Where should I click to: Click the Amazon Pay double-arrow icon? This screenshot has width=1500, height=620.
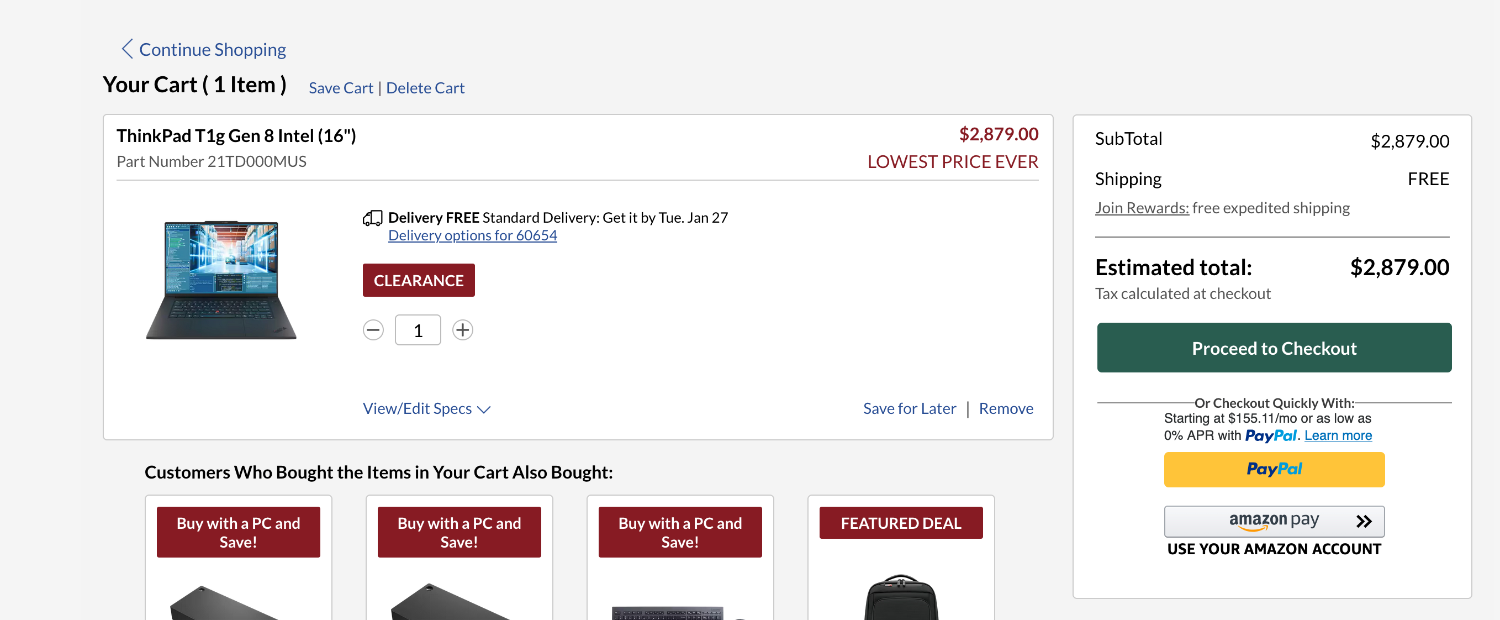click(x=1364, y=521)
